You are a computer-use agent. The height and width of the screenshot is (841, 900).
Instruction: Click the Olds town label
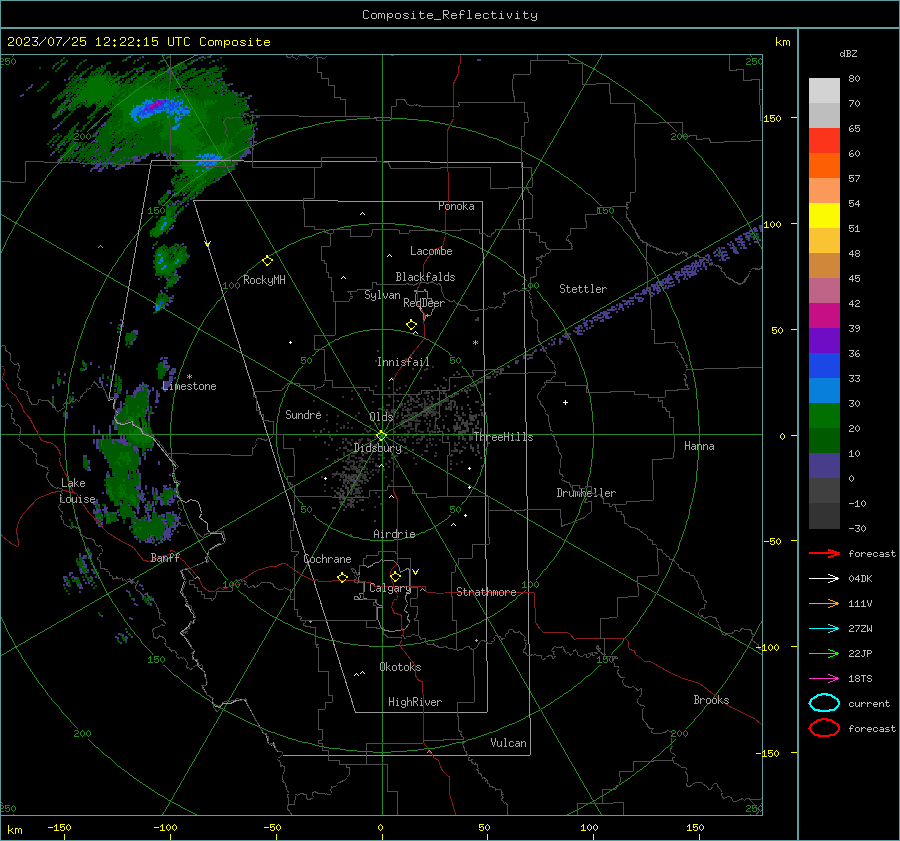point(381,416)
